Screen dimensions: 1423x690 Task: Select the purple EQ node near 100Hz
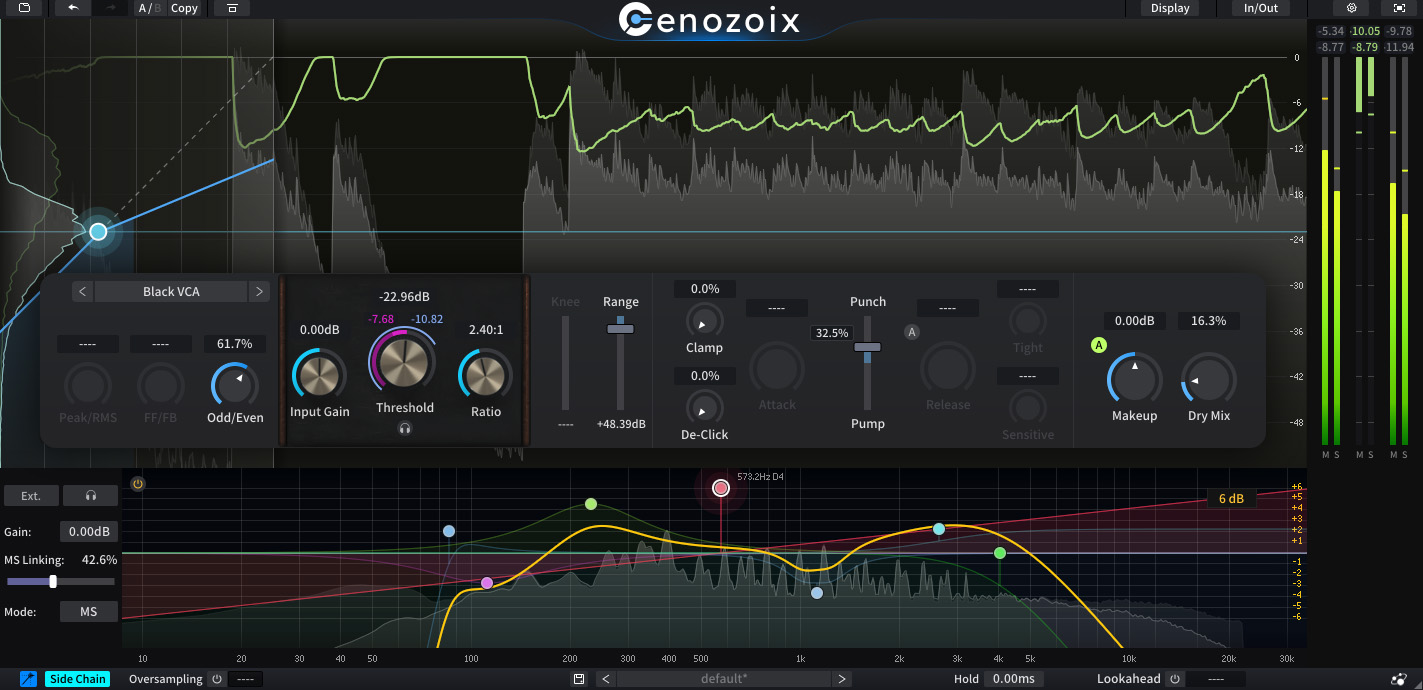(x=487, y=583)
